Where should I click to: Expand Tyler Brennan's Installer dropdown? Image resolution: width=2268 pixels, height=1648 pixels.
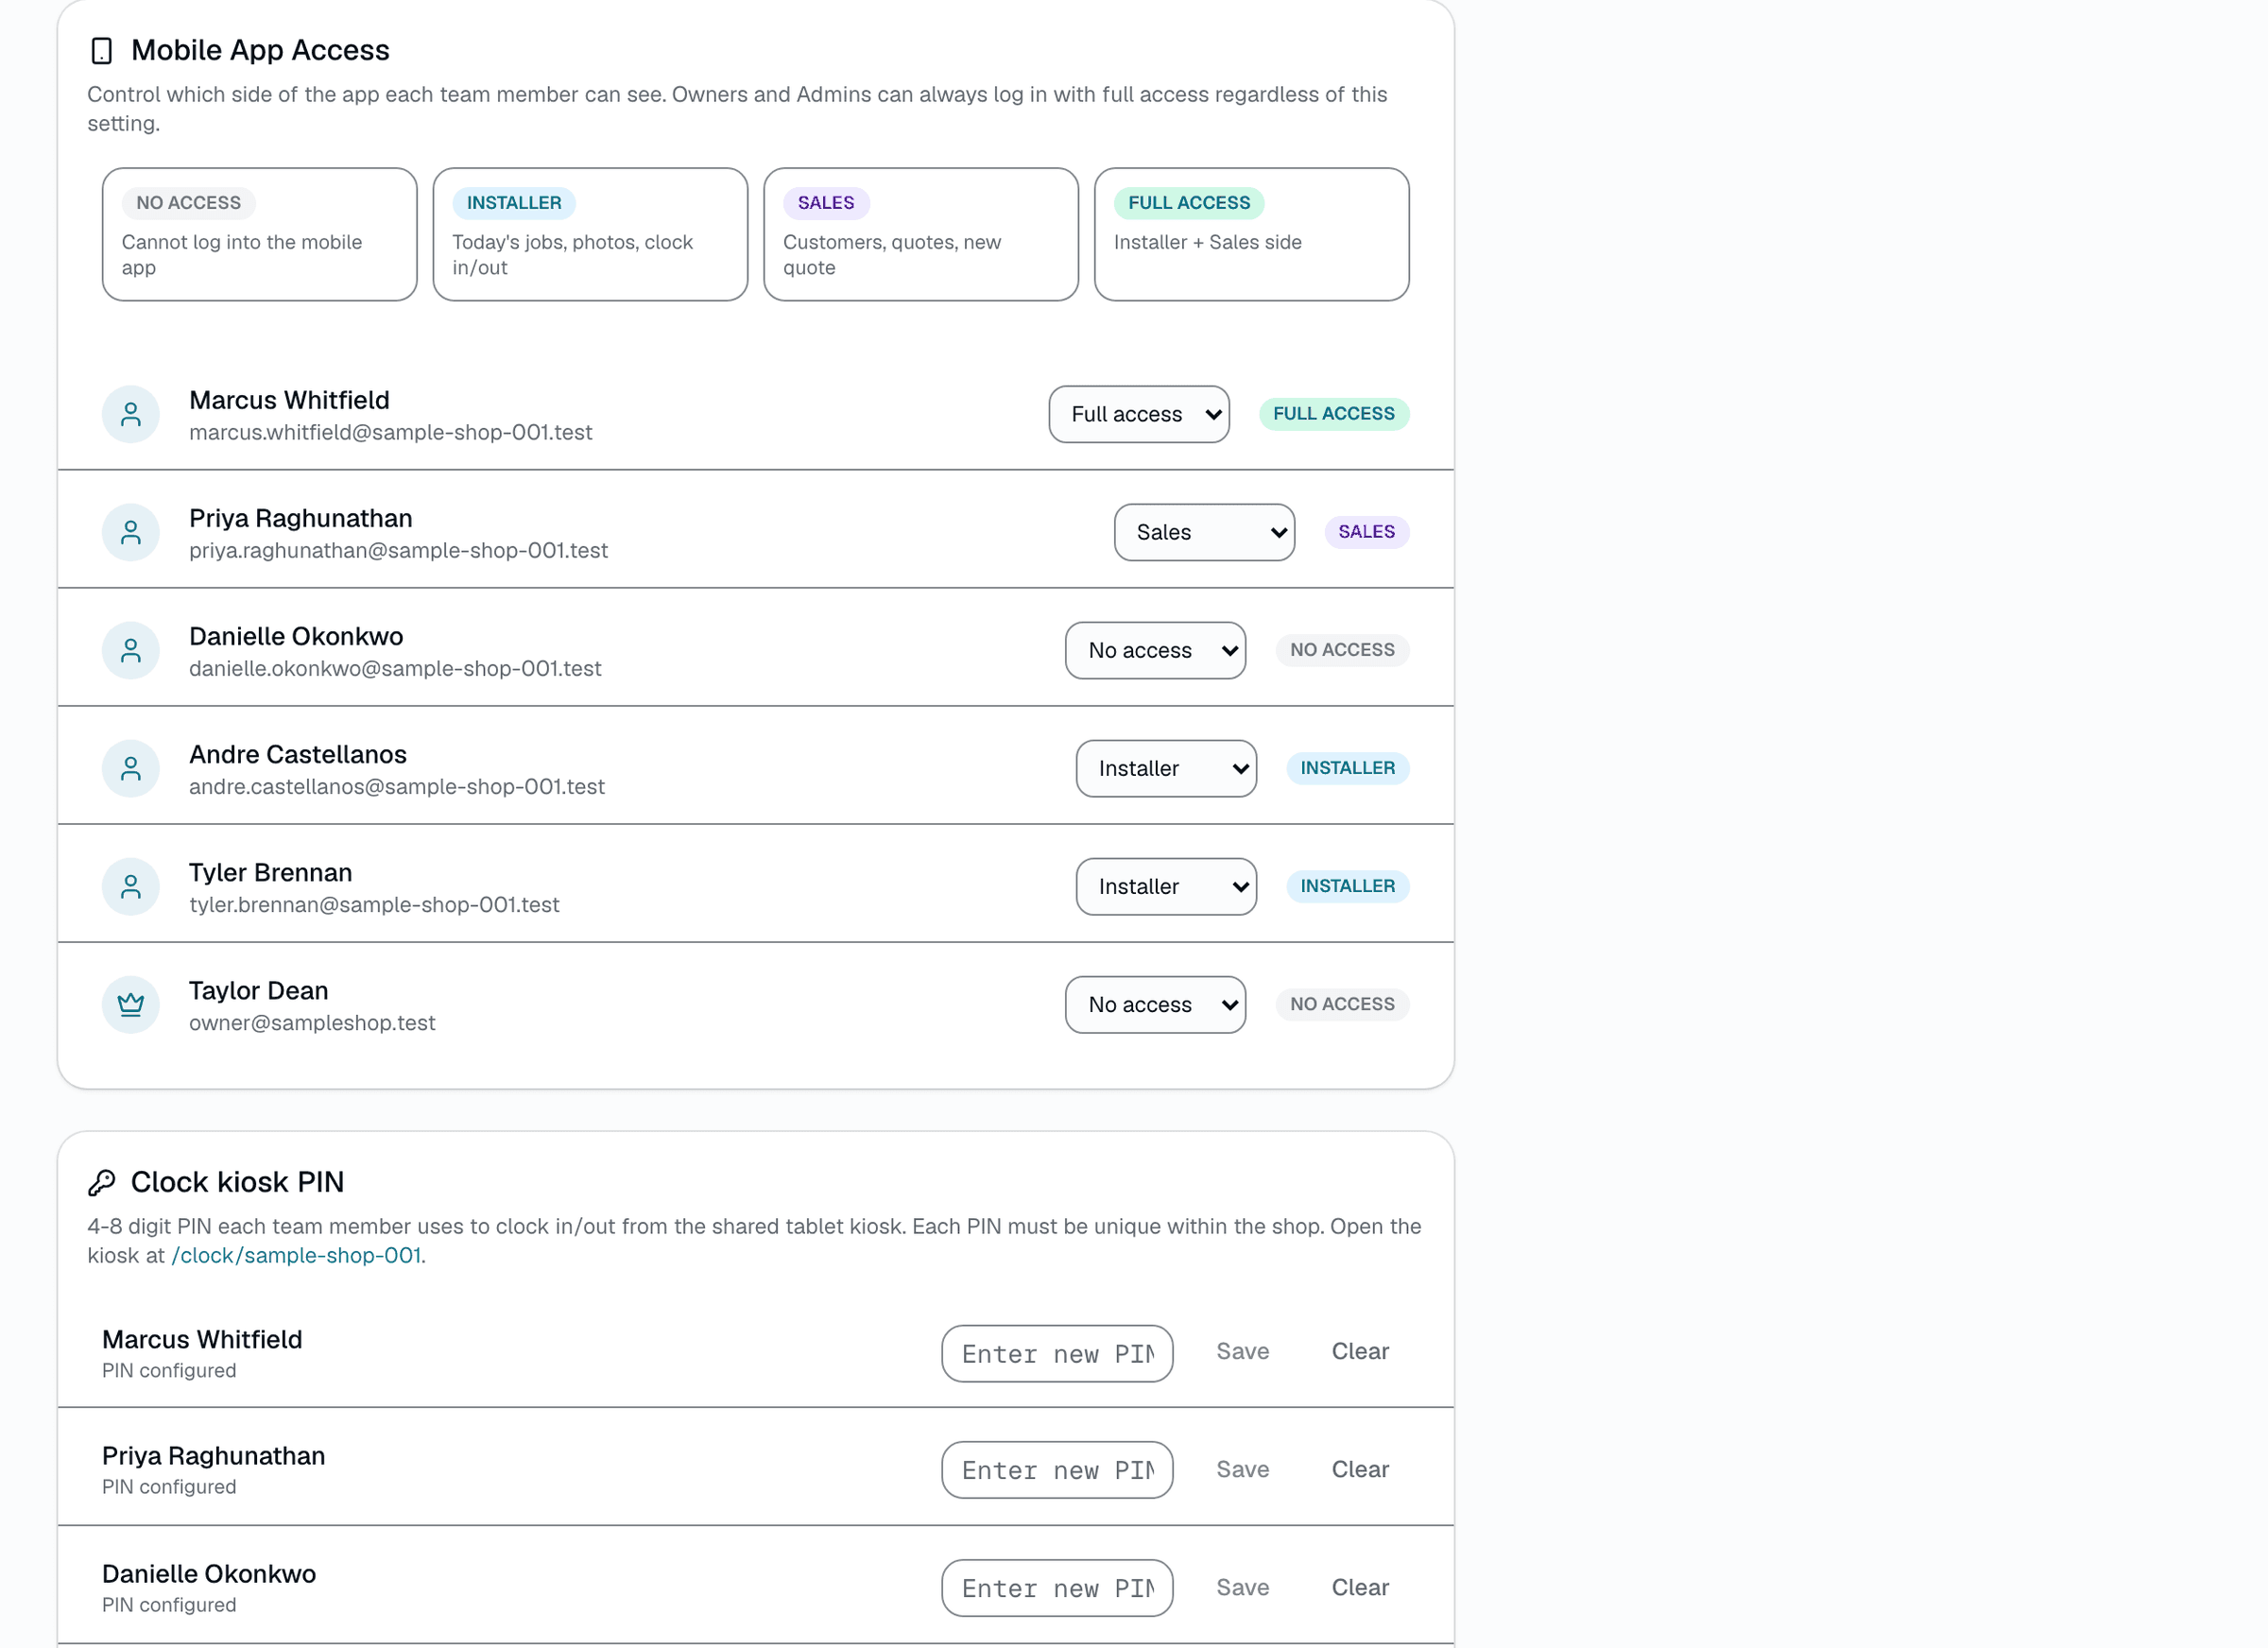1166,886
